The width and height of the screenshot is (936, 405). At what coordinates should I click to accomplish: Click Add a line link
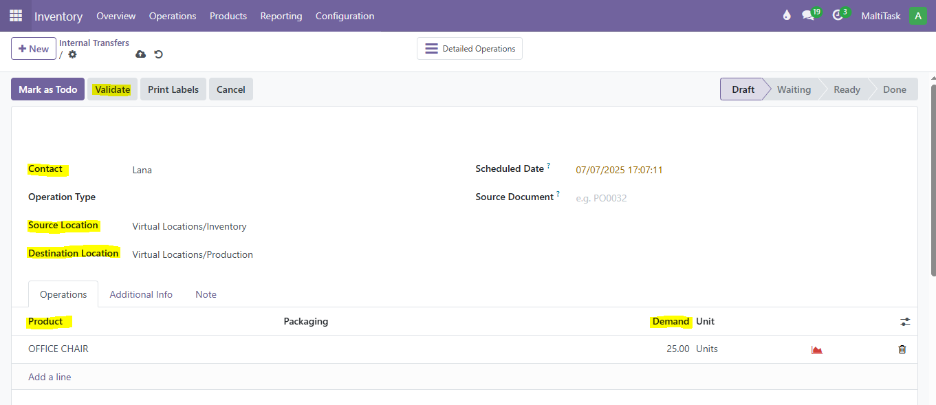point(50,377)
